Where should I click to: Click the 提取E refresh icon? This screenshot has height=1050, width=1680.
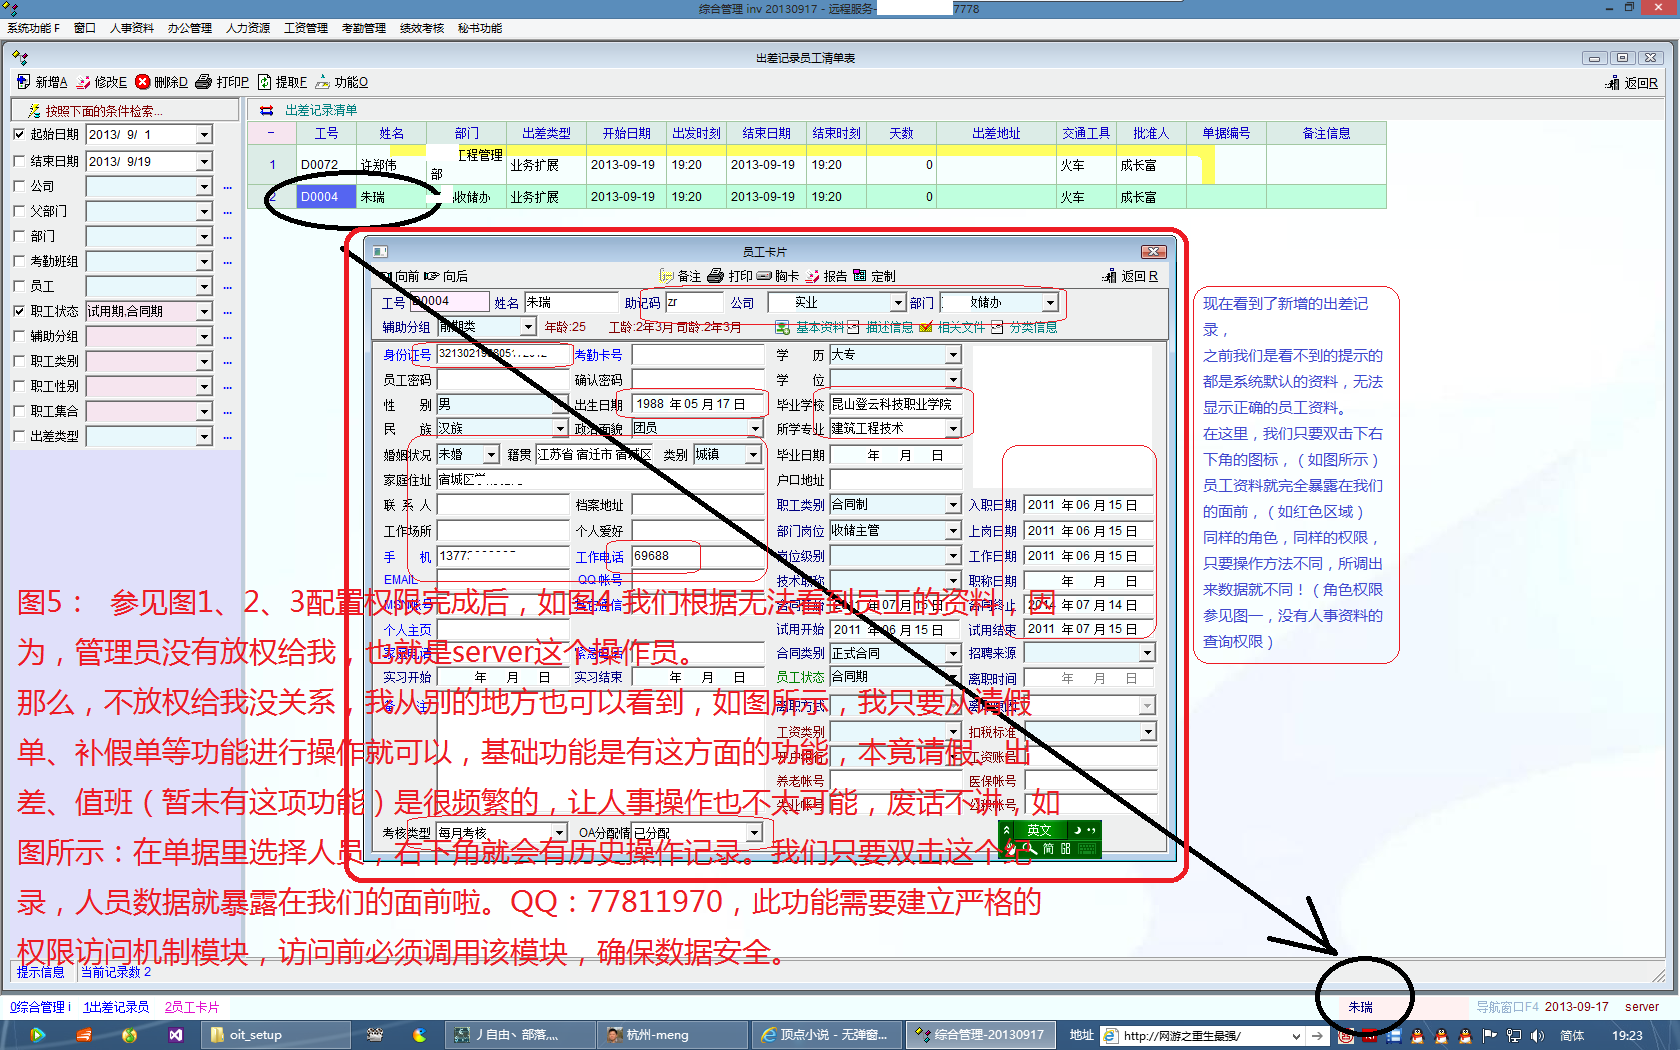[x=264, y=82]
